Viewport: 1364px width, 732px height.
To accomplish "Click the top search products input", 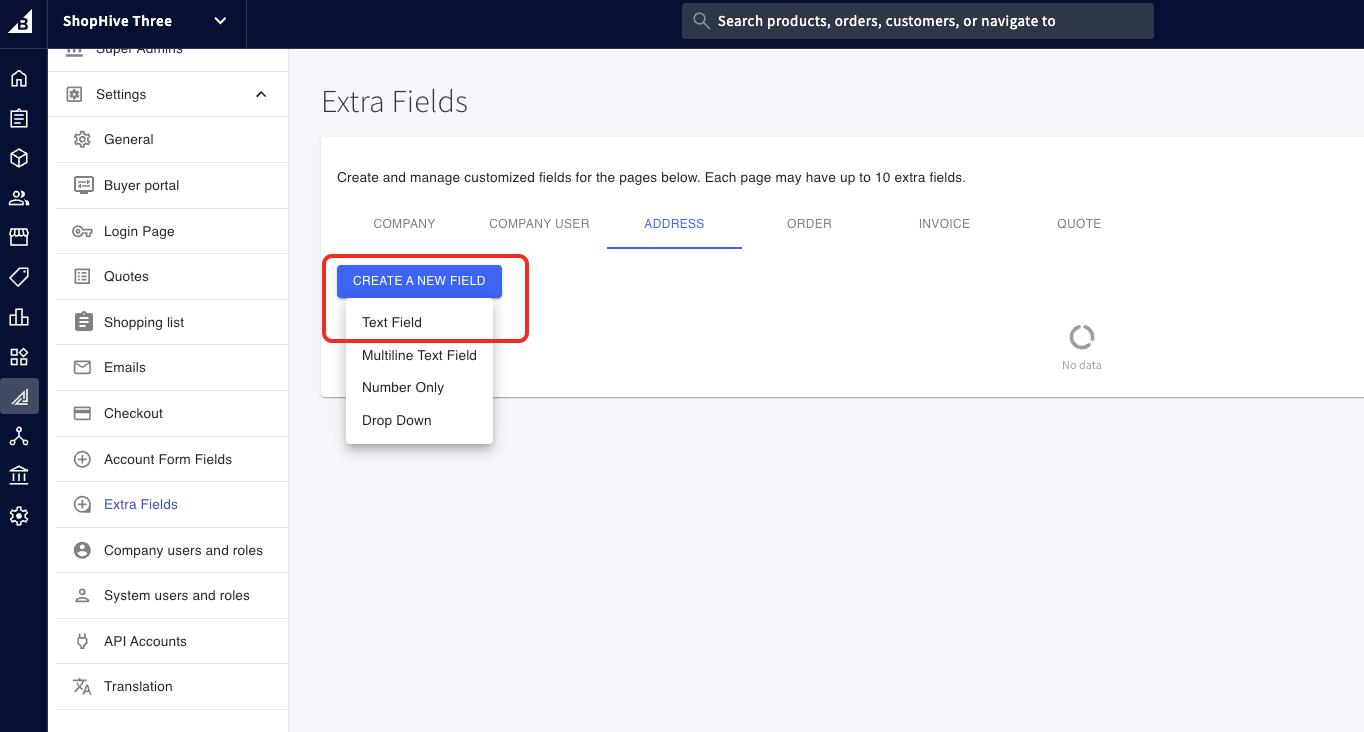I will click(x=917, y=21).
